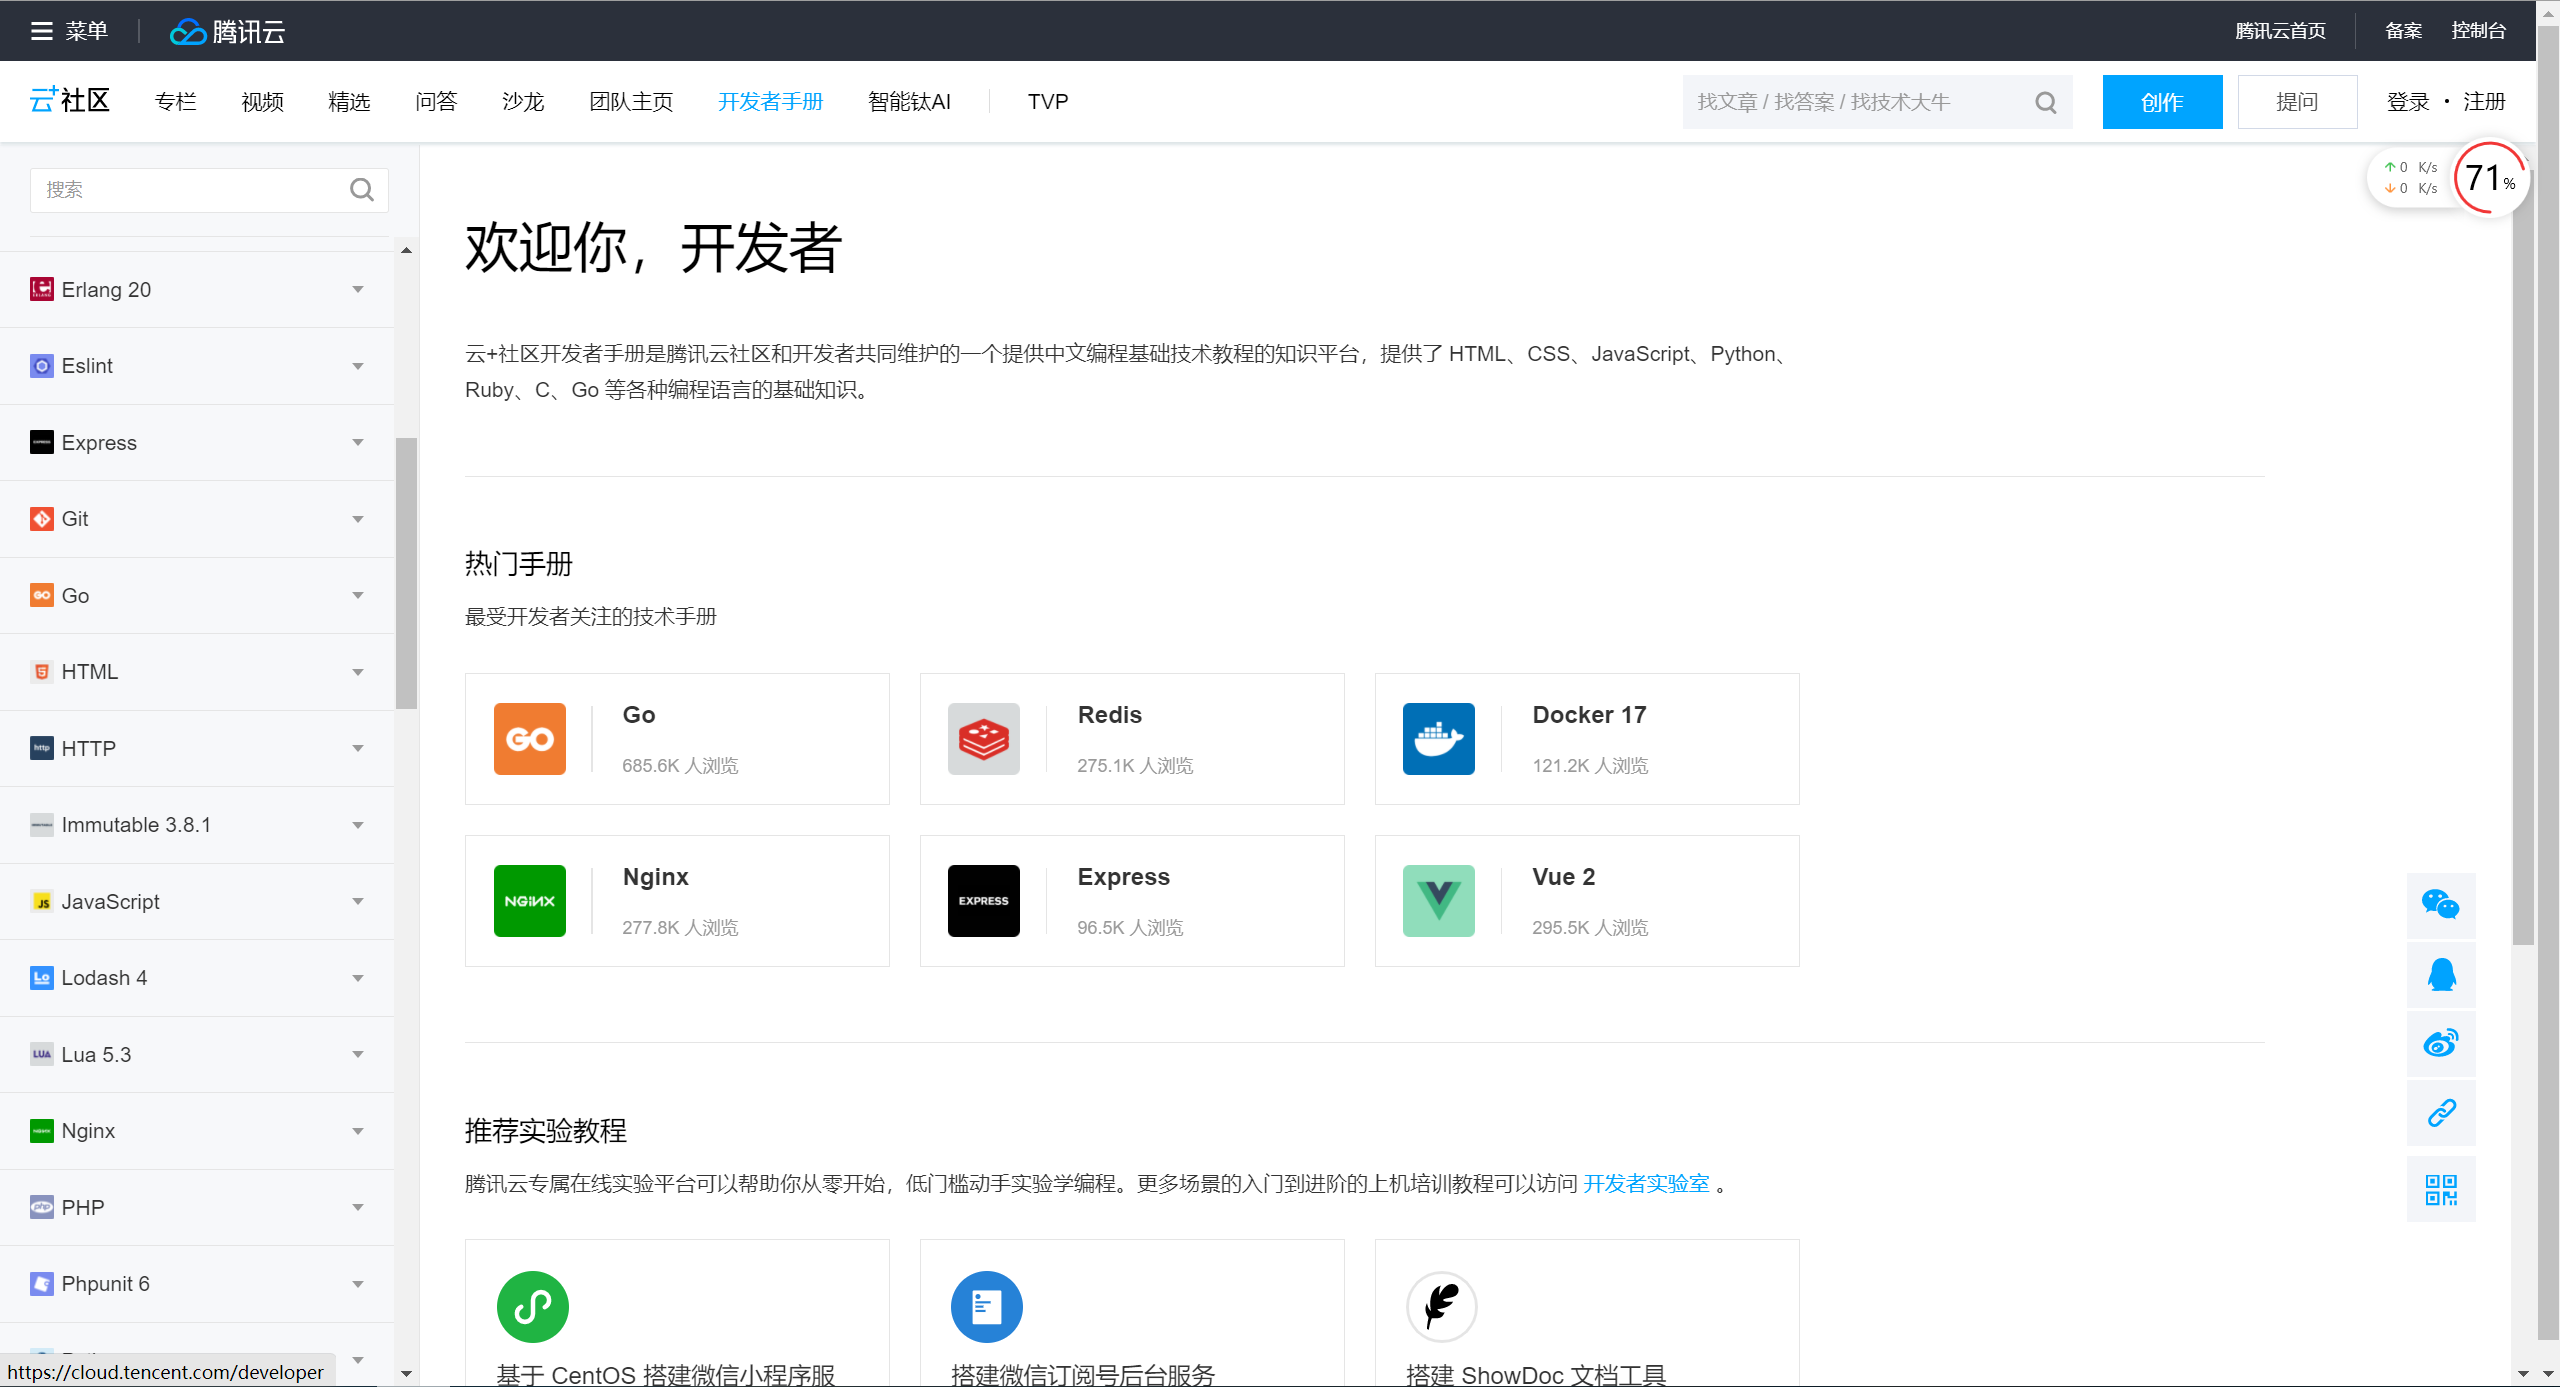This screenshot has width=2560, height=1387.
Task: Click the Tencent Cloud logo
Action: 227,31
